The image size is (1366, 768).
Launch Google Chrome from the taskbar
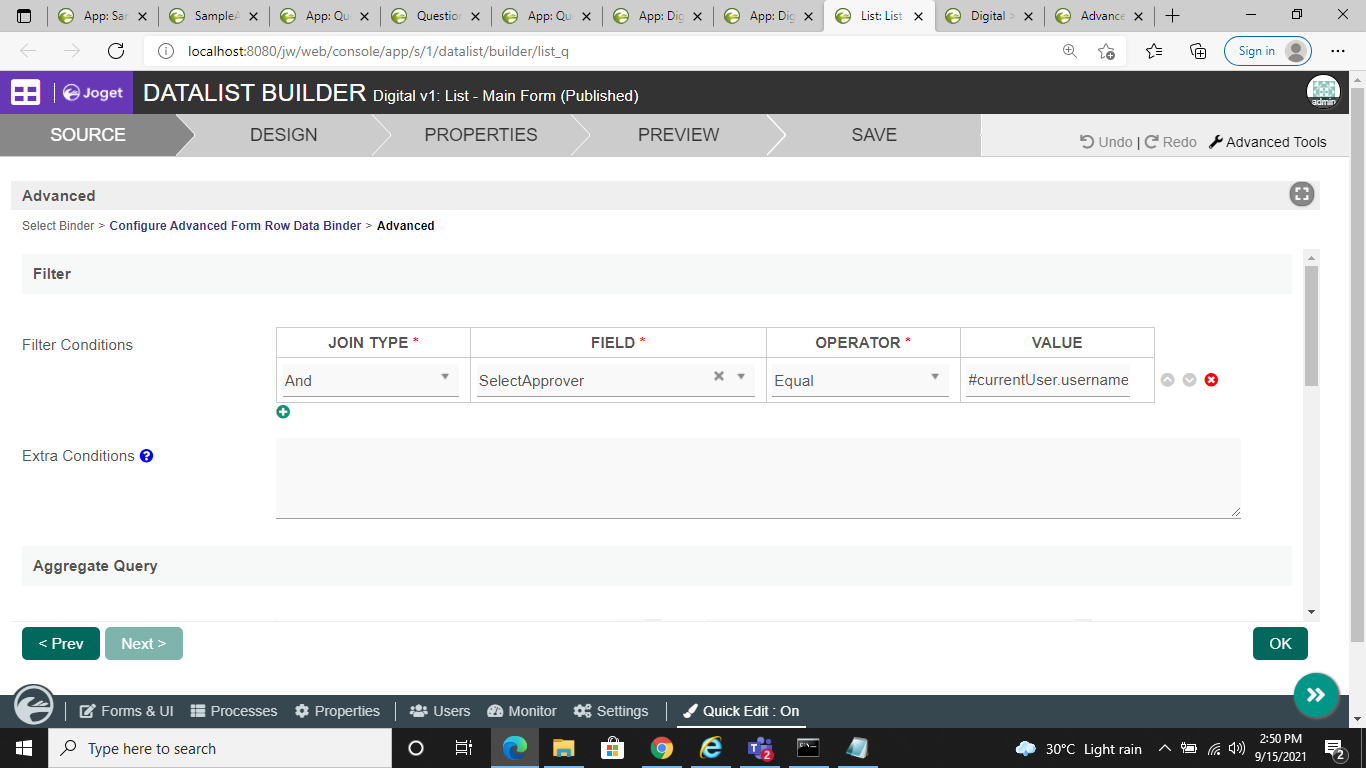coord(661,748)
